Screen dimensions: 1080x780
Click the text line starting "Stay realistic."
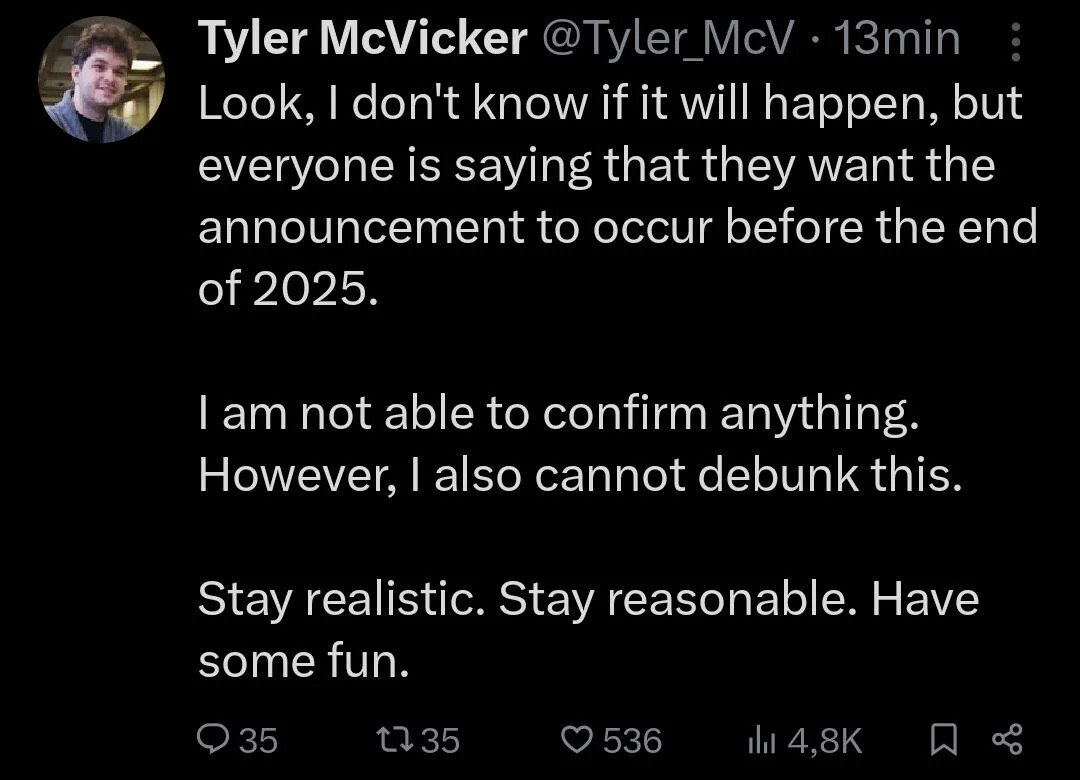[588, 599]
